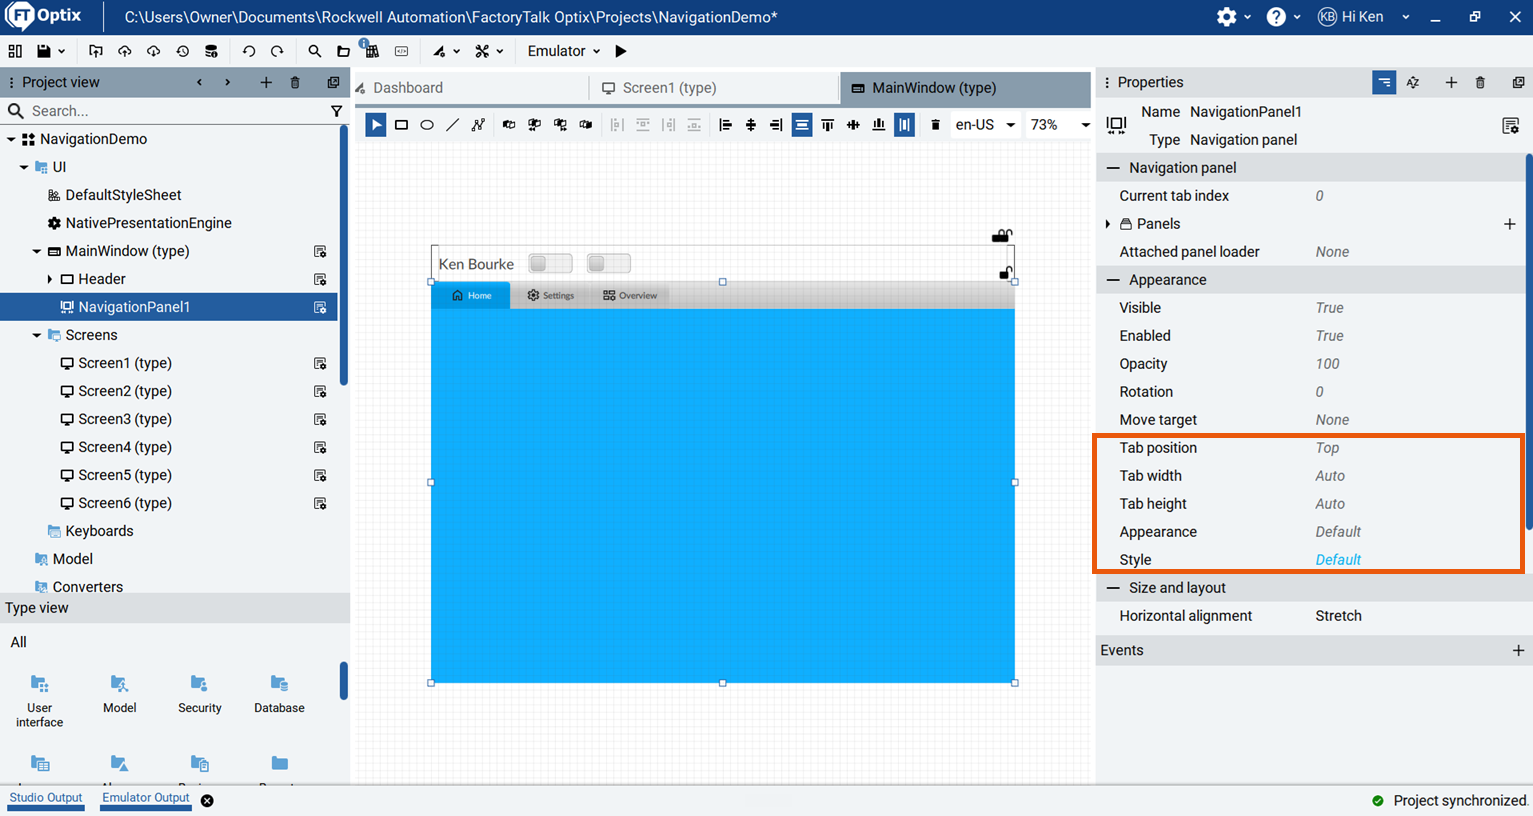
Task: Click the Project view trash icon
Action: [295, 82]
